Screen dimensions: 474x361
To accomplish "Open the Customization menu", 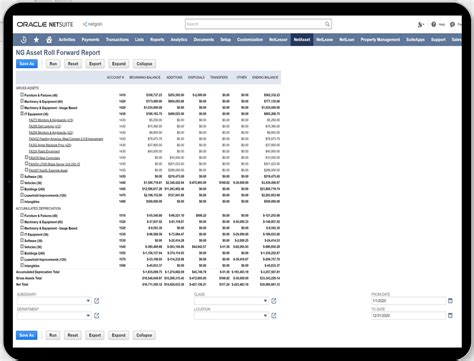I will 250,40.
